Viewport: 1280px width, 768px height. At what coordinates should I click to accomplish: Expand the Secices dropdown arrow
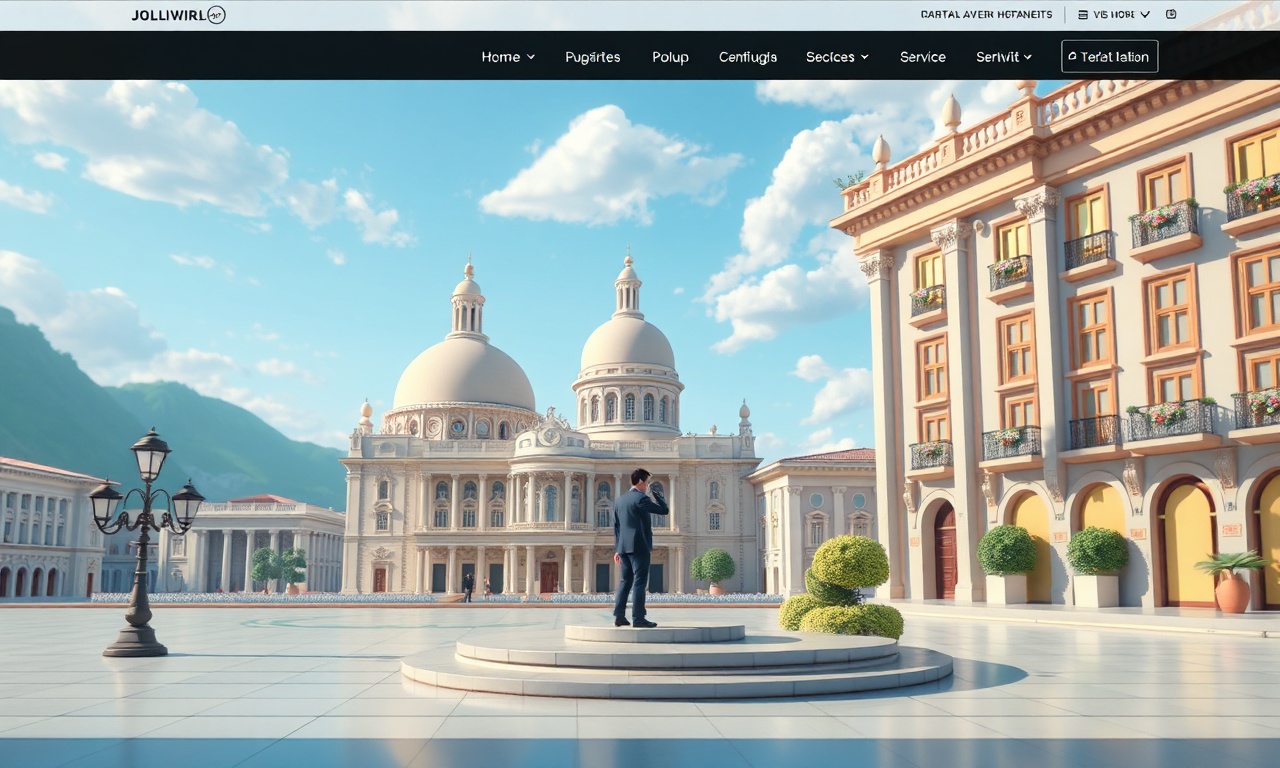click(865, 57)
